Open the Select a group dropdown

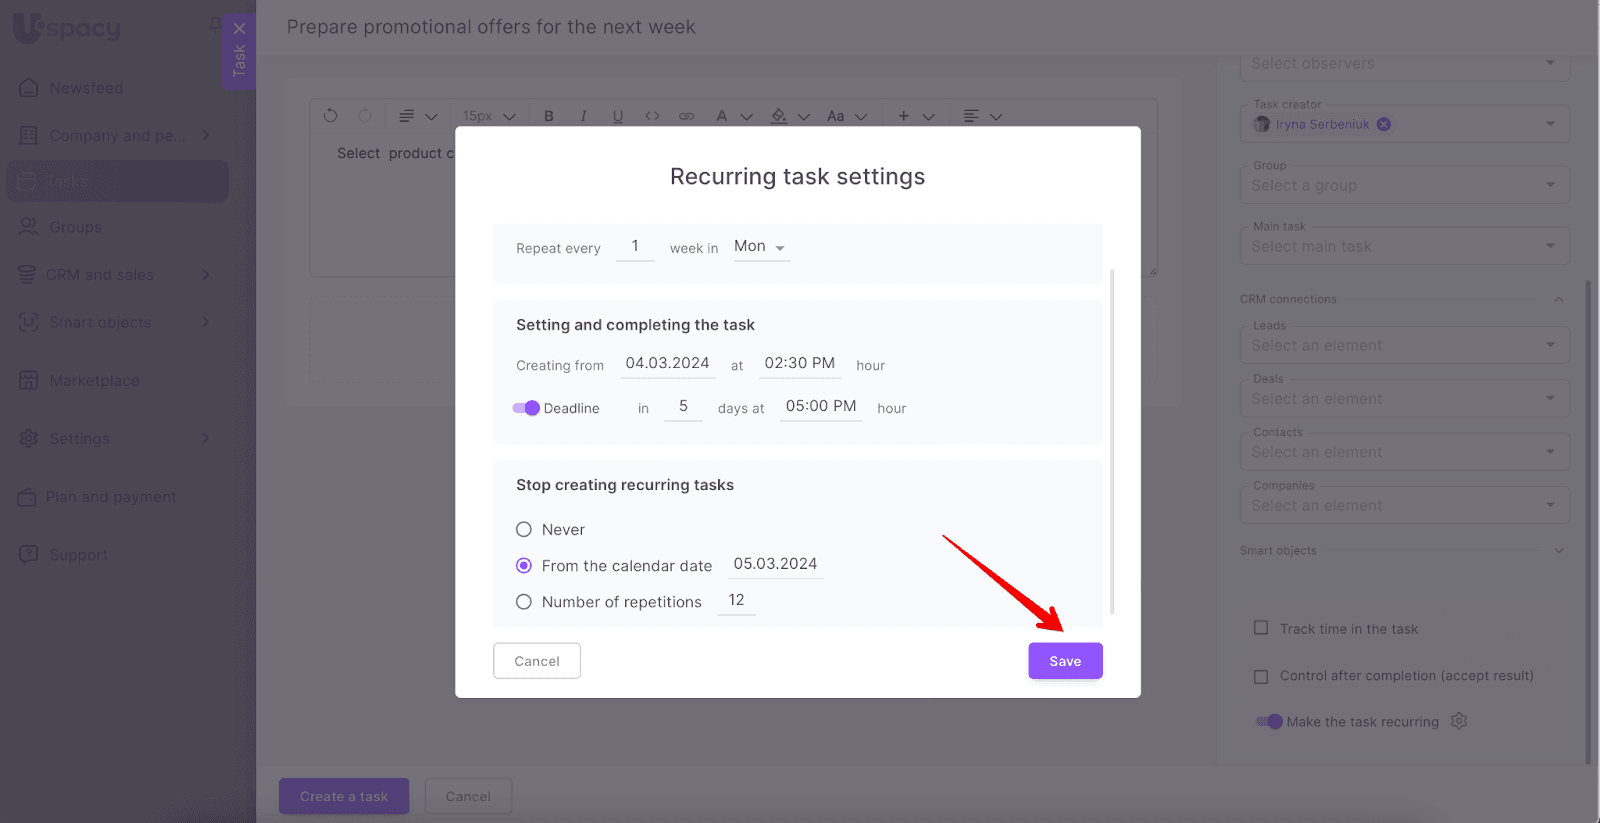coord(1404,185)
